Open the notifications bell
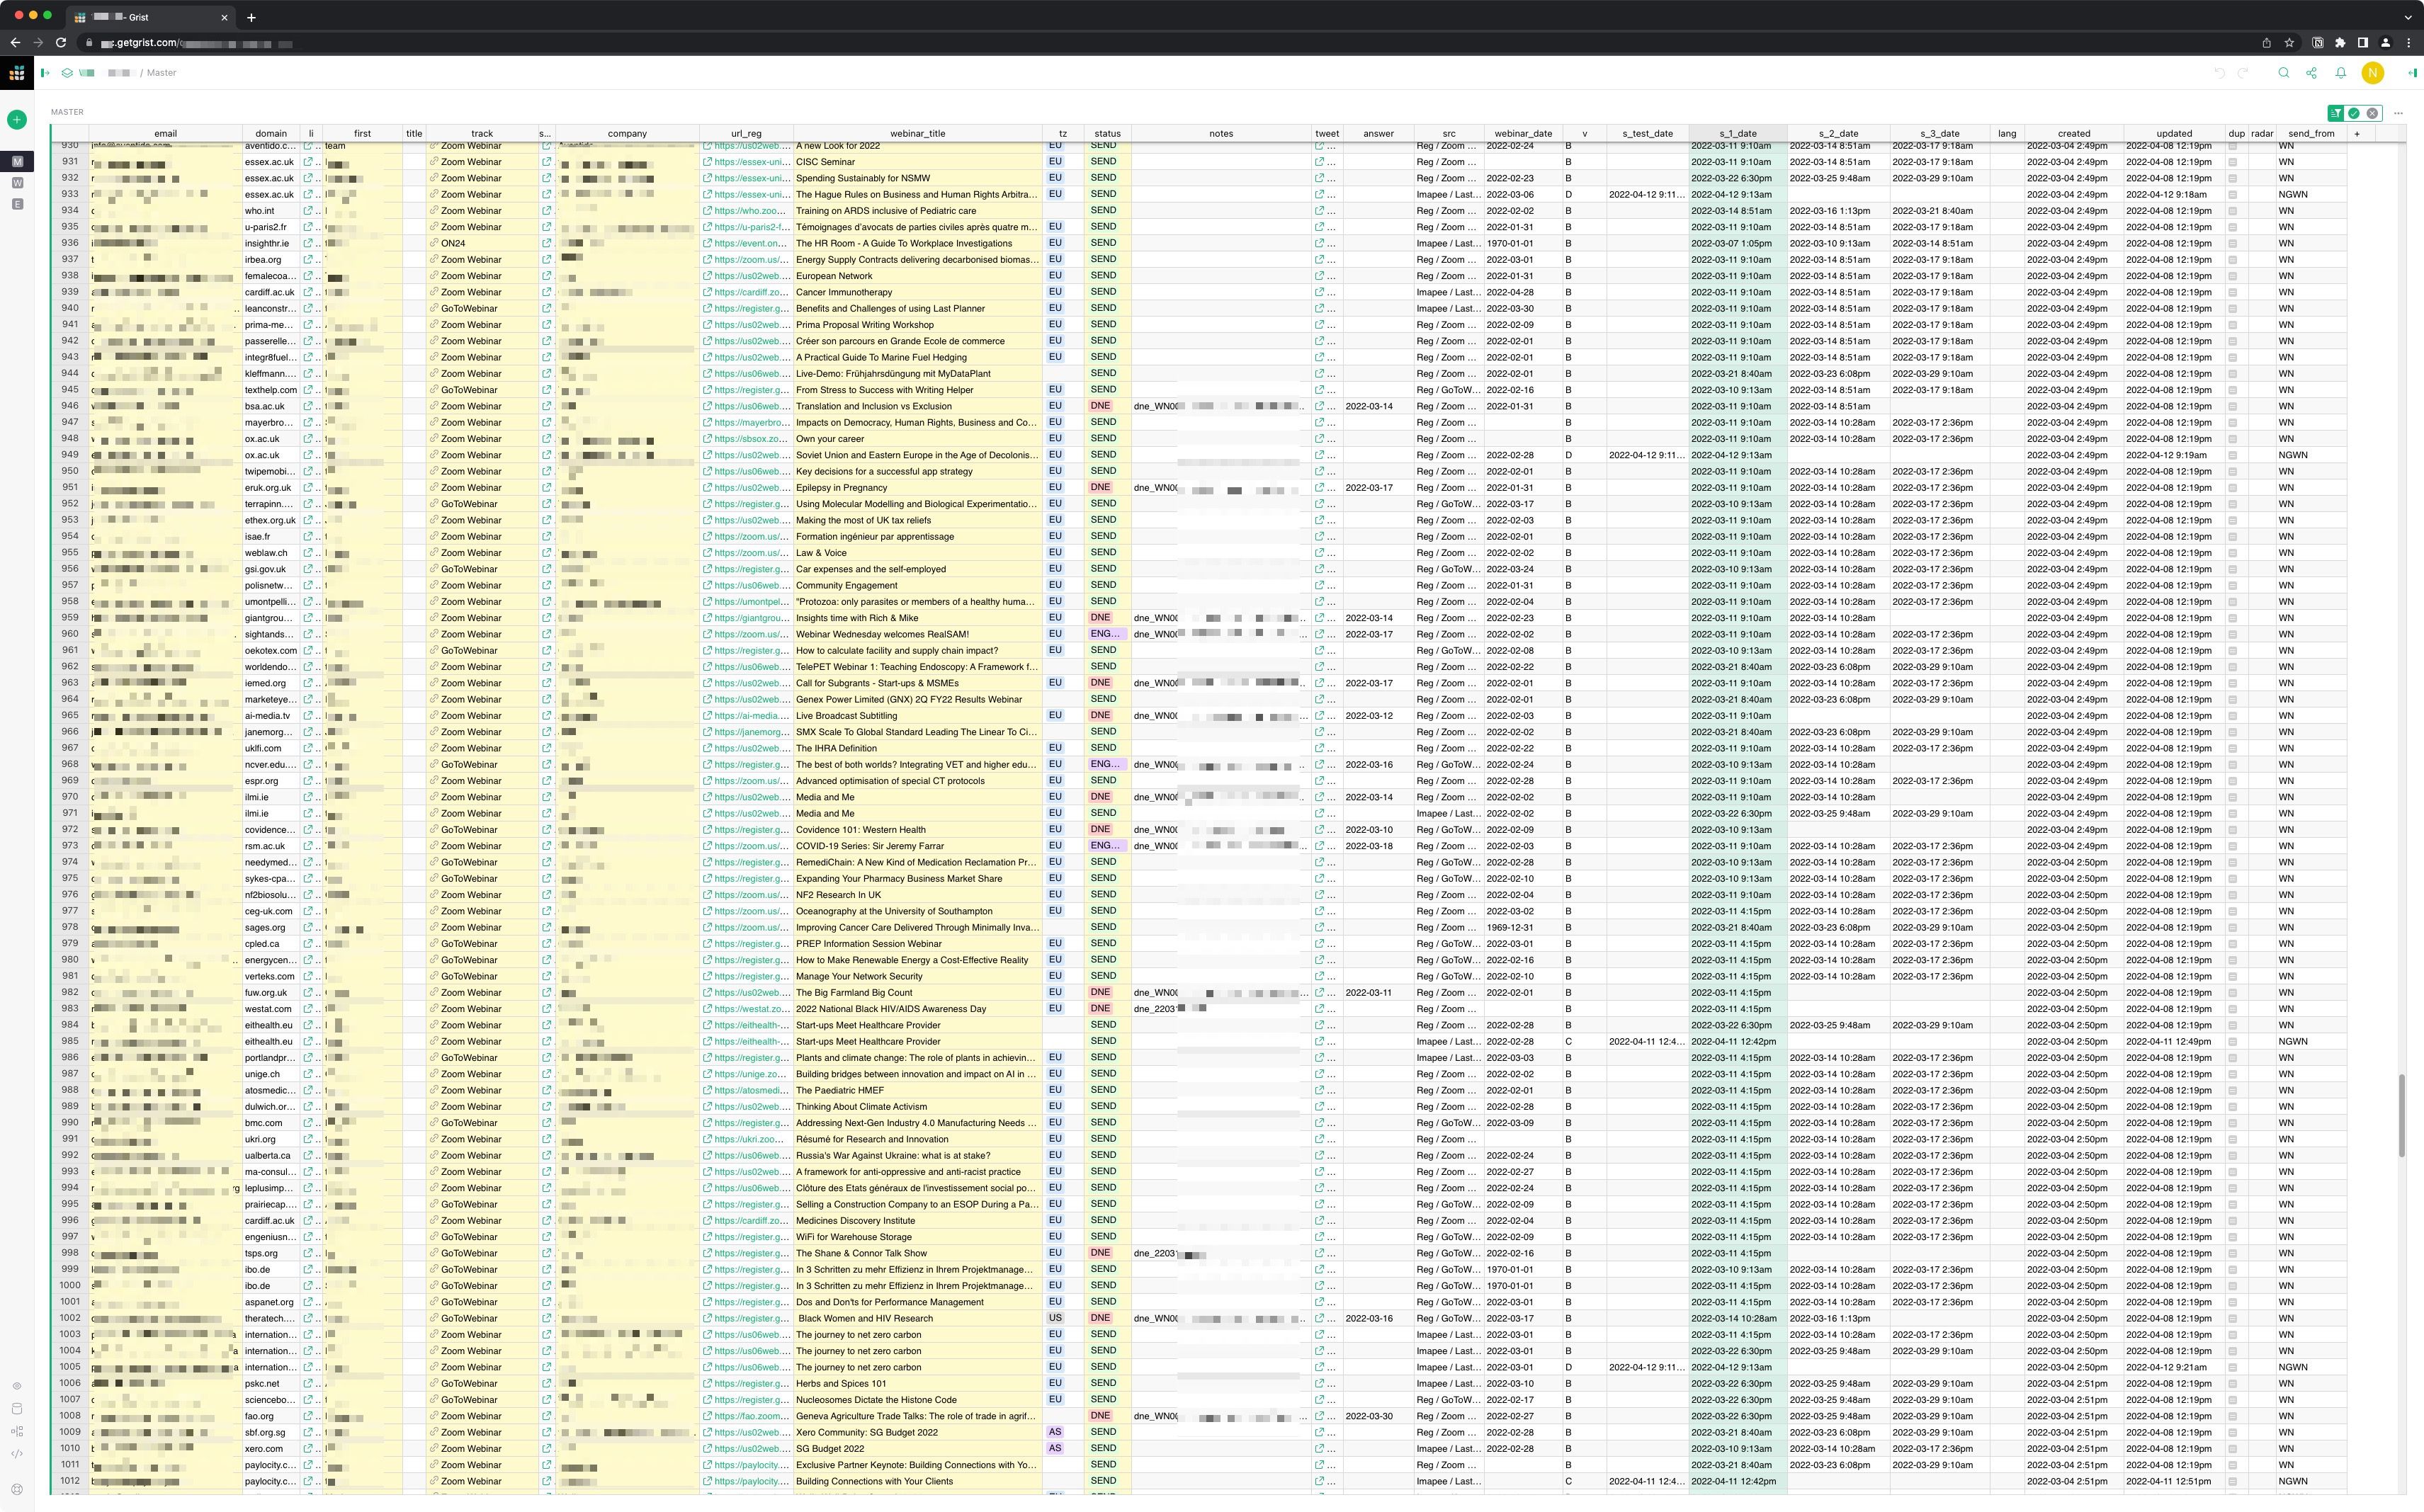The image size is (2424, 1512). pyautogui.click(x=2341, y=73)
